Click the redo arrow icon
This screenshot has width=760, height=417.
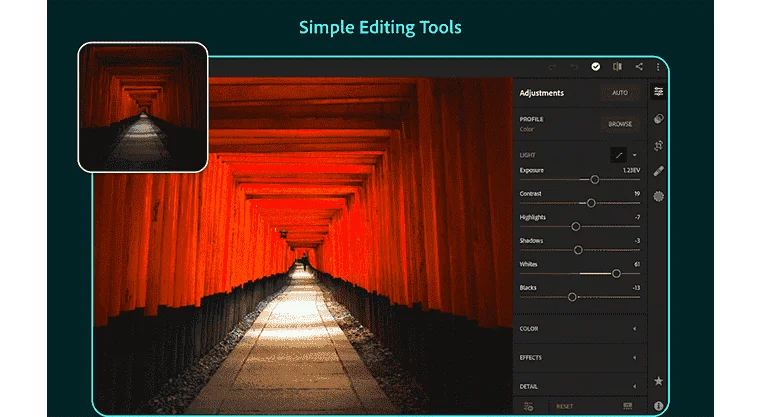[x=552, y=67]
